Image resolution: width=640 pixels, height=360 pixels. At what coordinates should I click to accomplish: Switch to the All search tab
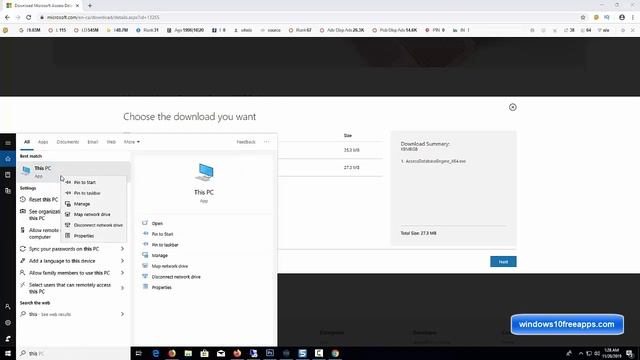coord(27,142)
